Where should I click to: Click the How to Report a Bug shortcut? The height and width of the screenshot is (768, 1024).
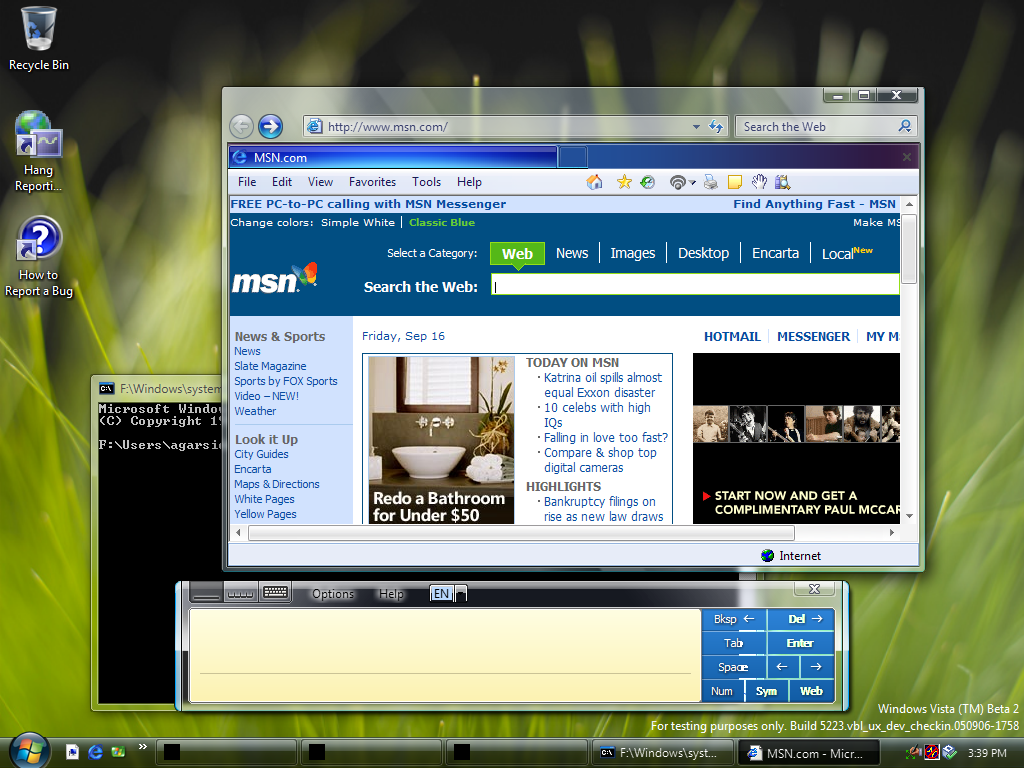click(39, 257)
